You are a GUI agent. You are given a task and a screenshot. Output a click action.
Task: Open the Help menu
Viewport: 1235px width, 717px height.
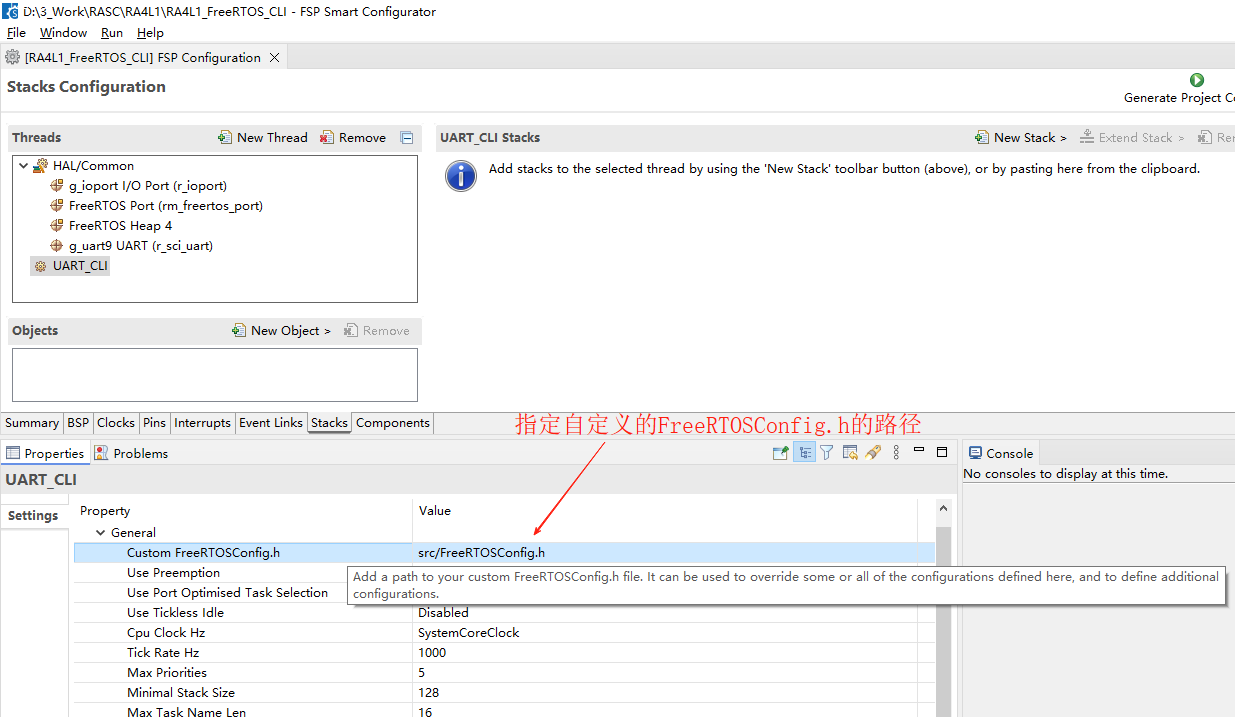tap(150, 33)
